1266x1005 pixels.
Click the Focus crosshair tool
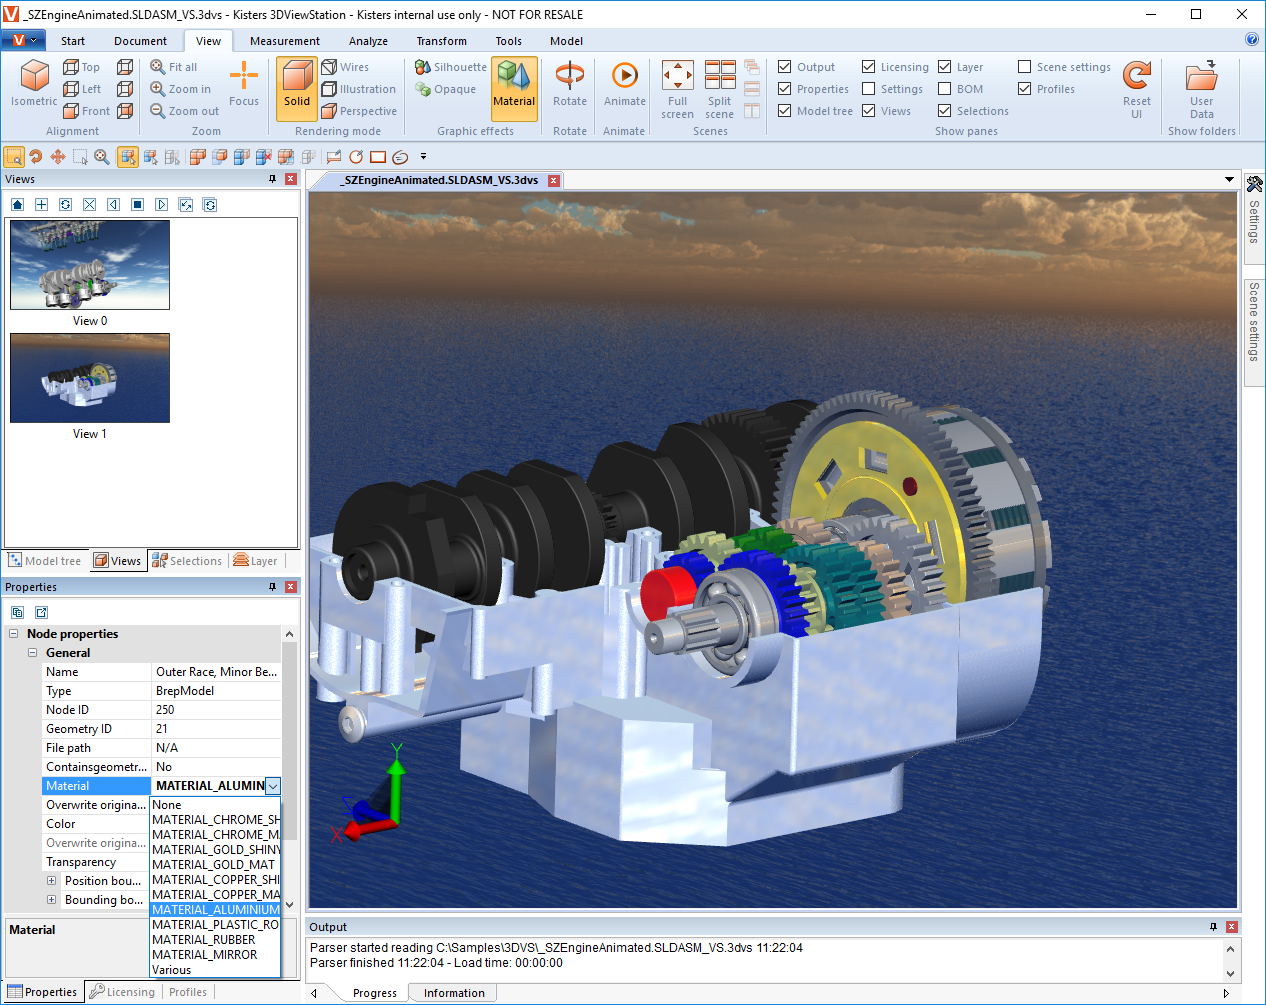[244, 83]
